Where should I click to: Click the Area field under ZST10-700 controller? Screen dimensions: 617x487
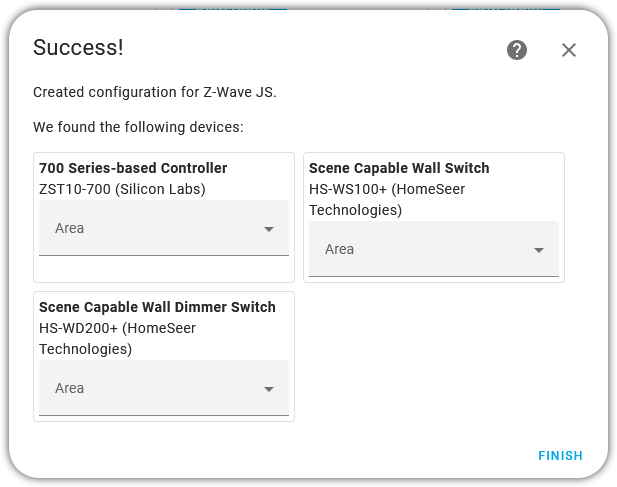pyautogui.click(x=150, y=228)
